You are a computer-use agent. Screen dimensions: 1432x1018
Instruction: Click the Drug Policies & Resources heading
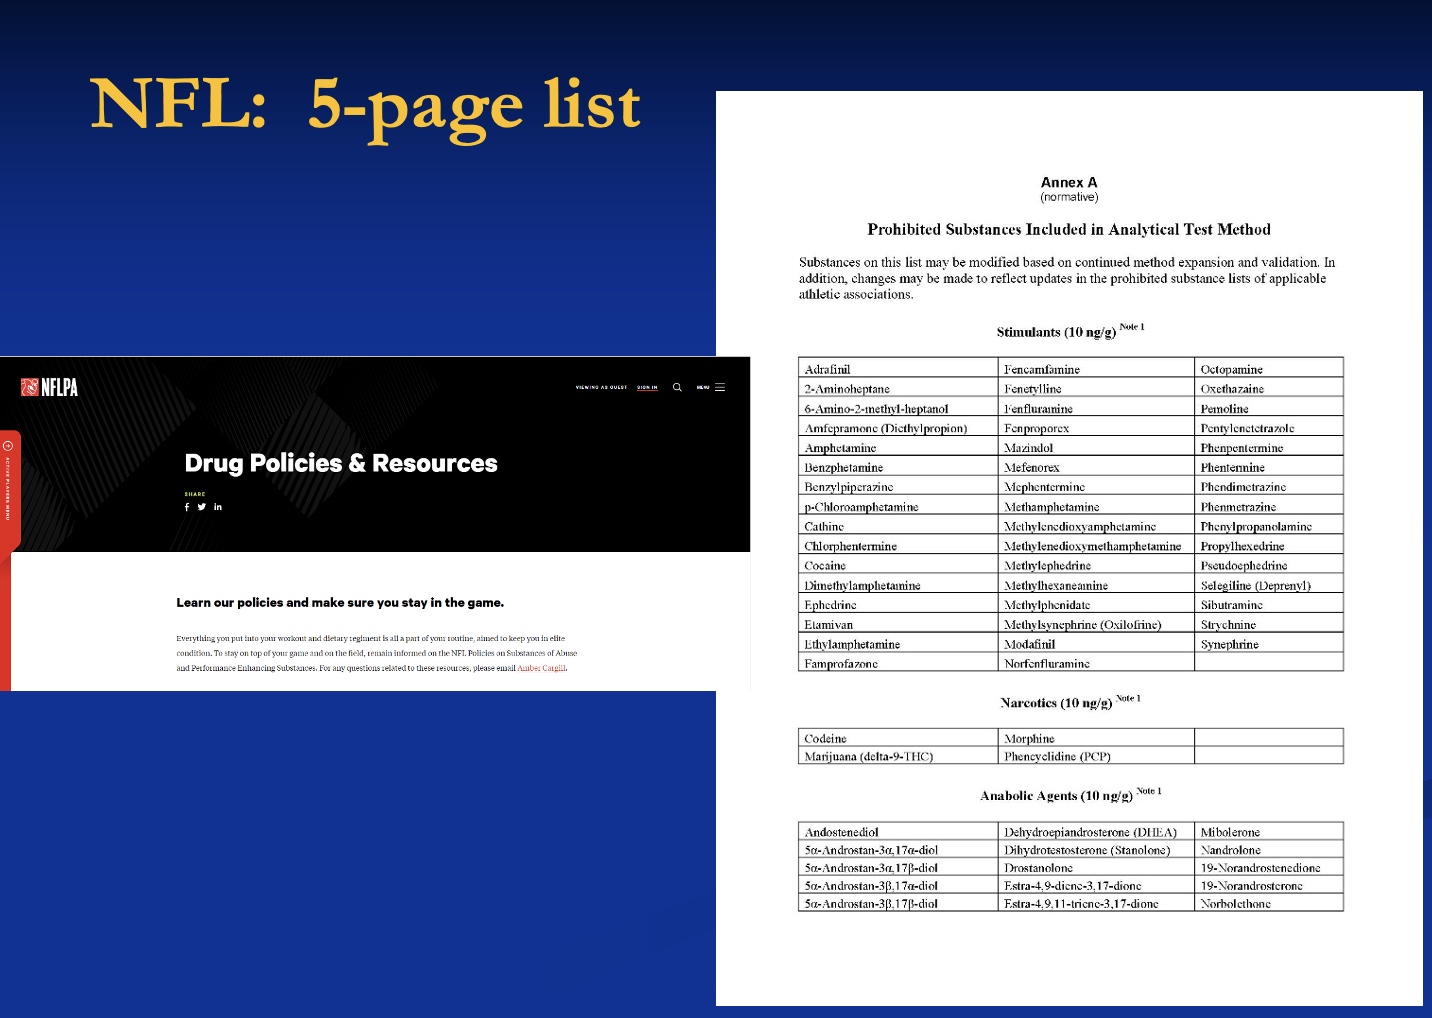point(341,463)
